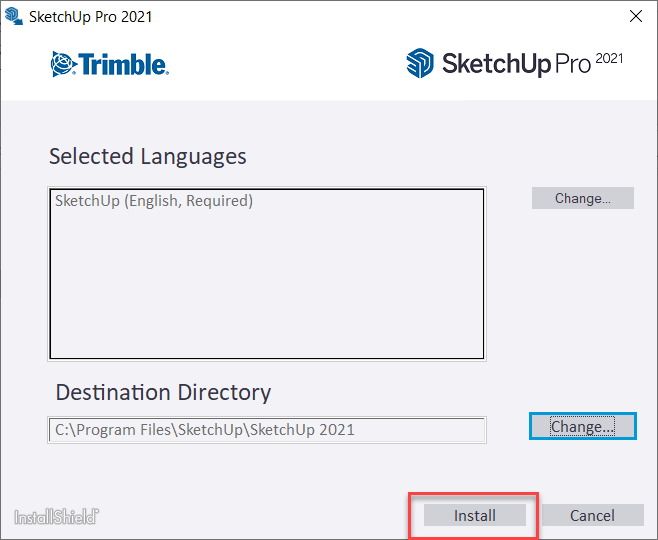The image size is (658, 540).
Task: Click the blank white header banner area
Action: 290,65
